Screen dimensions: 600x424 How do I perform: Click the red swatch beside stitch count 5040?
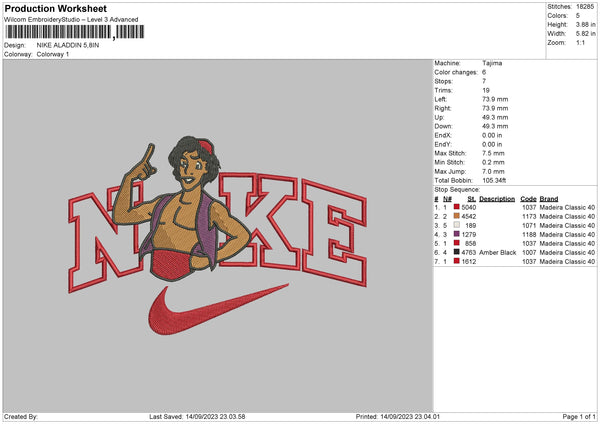[x=457, y=207]
